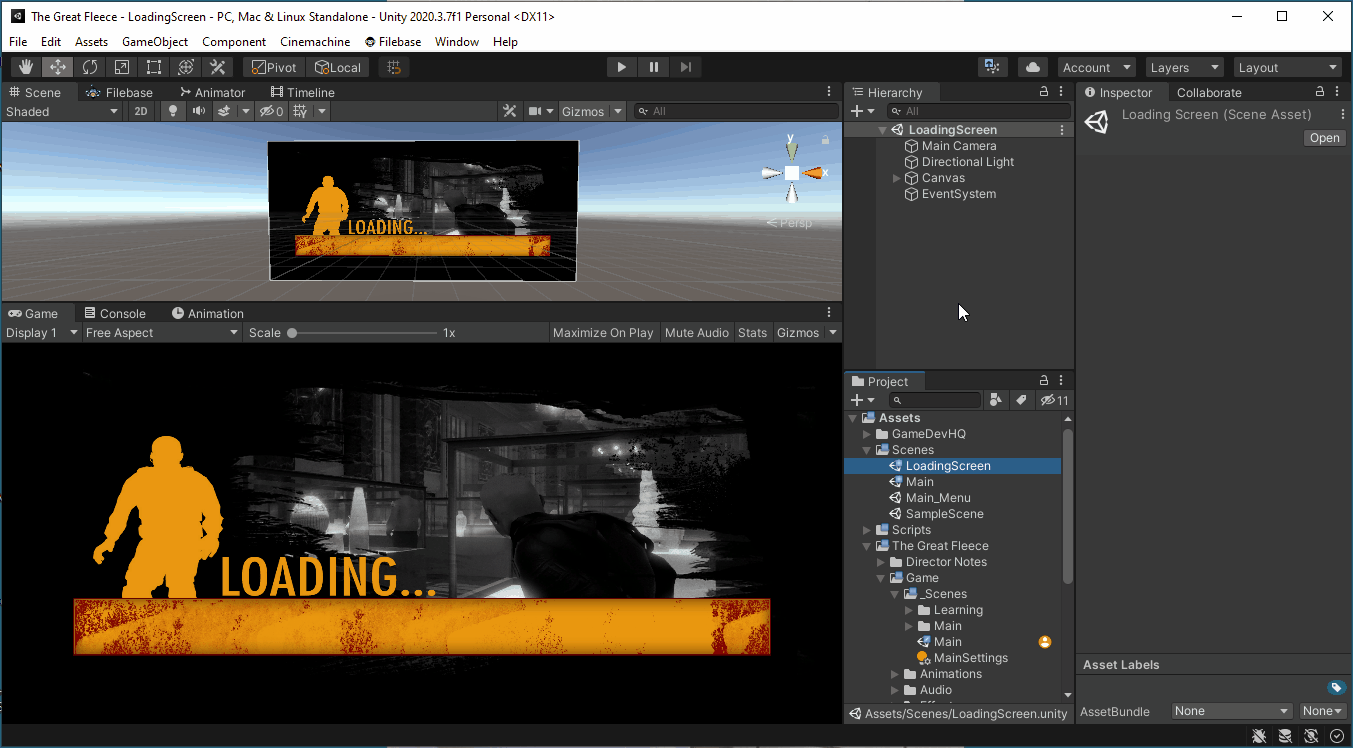Toggle scene lighting bulb icon

(x=173, y=111)
